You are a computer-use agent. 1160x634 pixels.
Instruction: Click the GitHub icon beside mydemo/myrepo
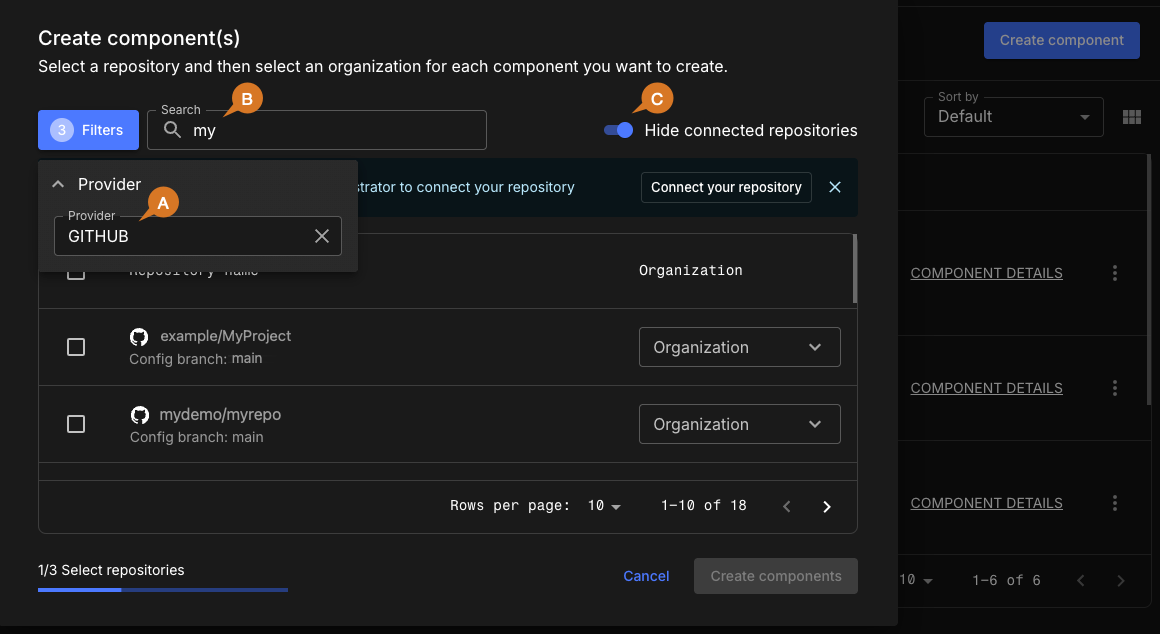click(x=139, y=414)
